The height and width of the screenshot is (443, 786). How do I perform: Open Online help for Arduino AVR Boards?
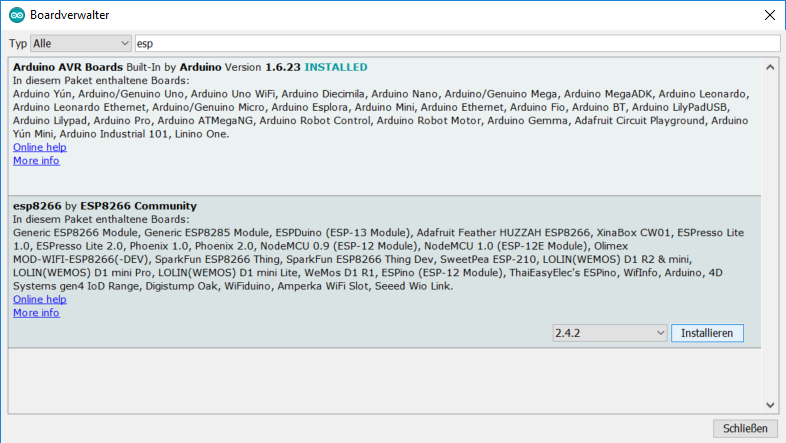pos(40,147)
